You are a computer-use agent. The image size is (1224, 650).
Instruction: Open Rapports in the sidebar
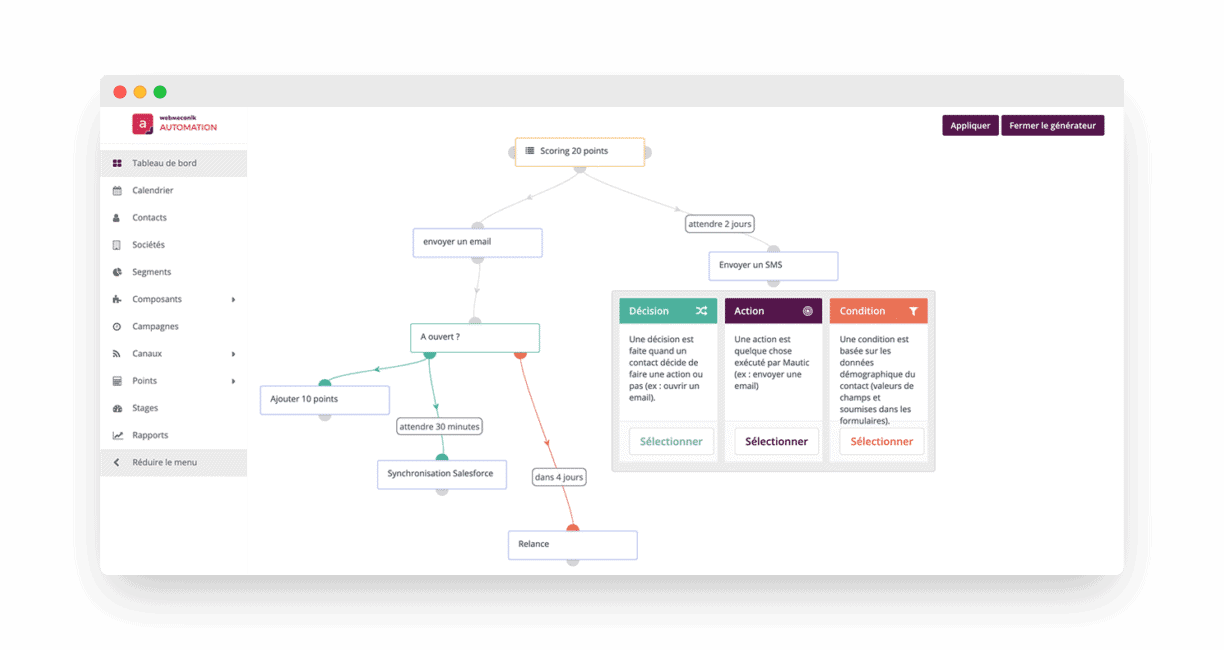(173, 435)
